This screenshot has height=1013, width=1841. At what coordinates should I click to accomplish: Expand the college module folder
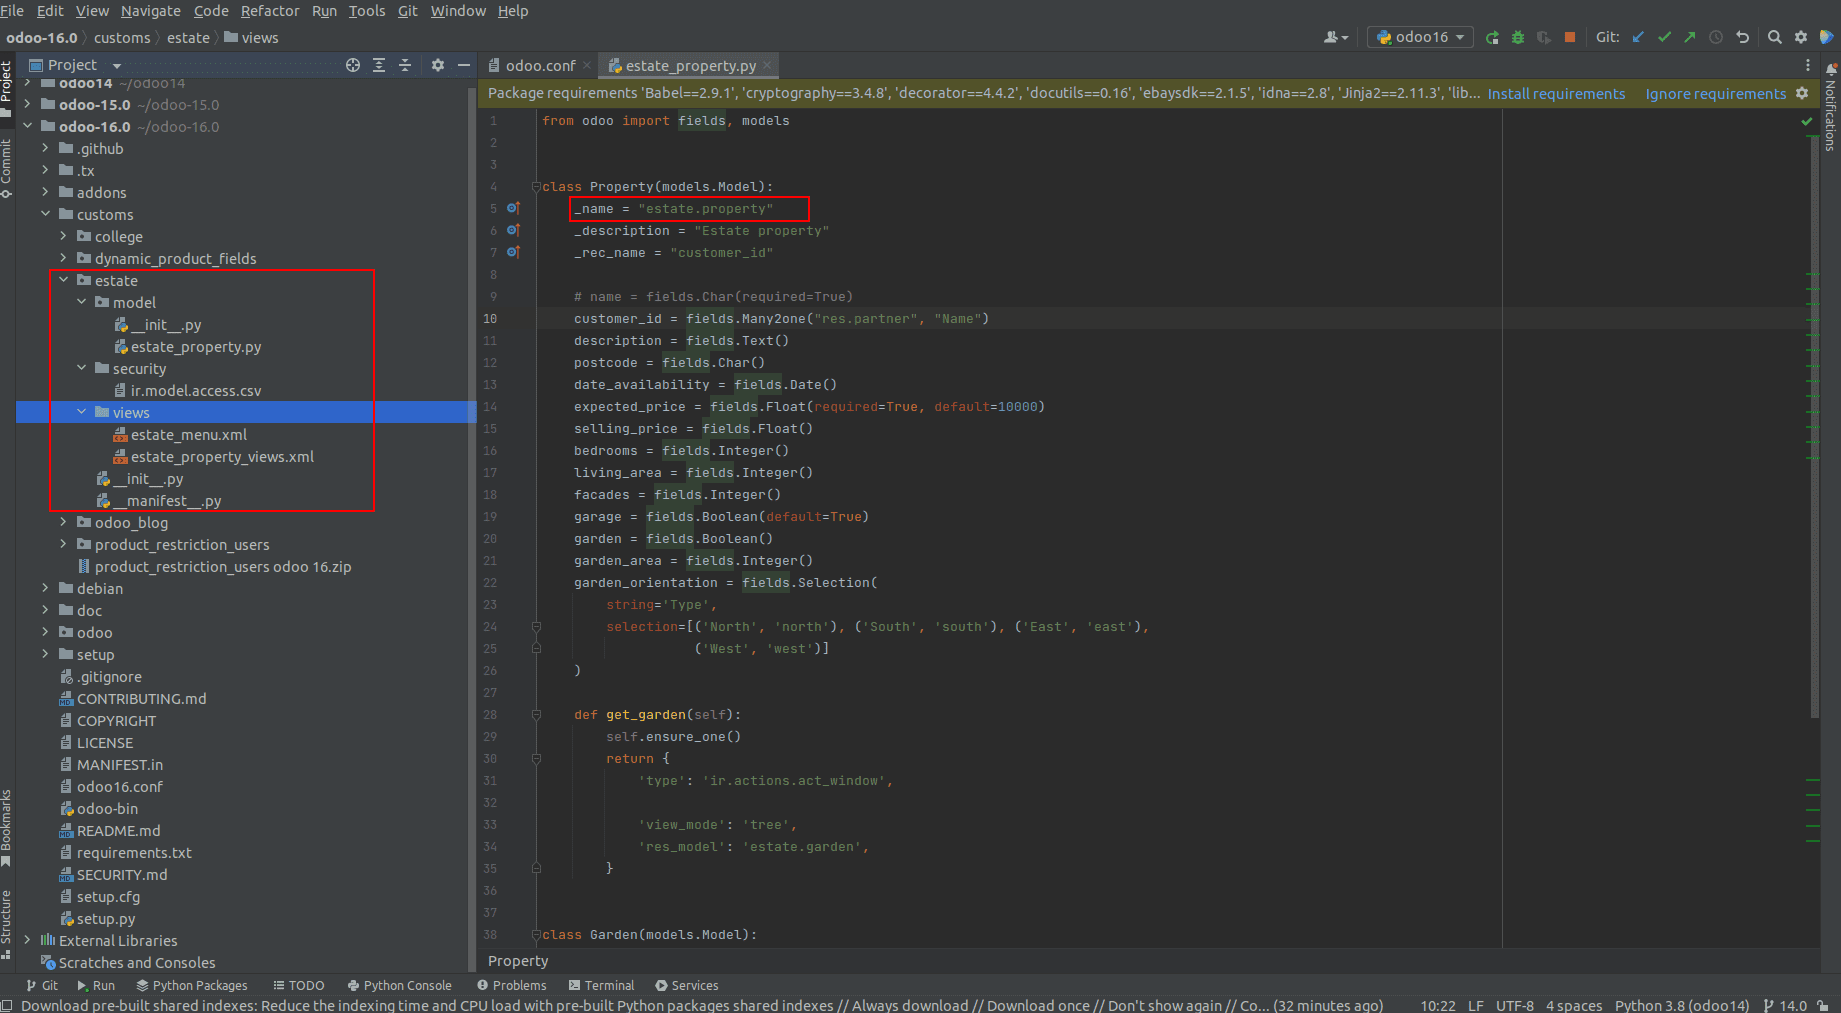pyautogui.click(x=63, y=236)
